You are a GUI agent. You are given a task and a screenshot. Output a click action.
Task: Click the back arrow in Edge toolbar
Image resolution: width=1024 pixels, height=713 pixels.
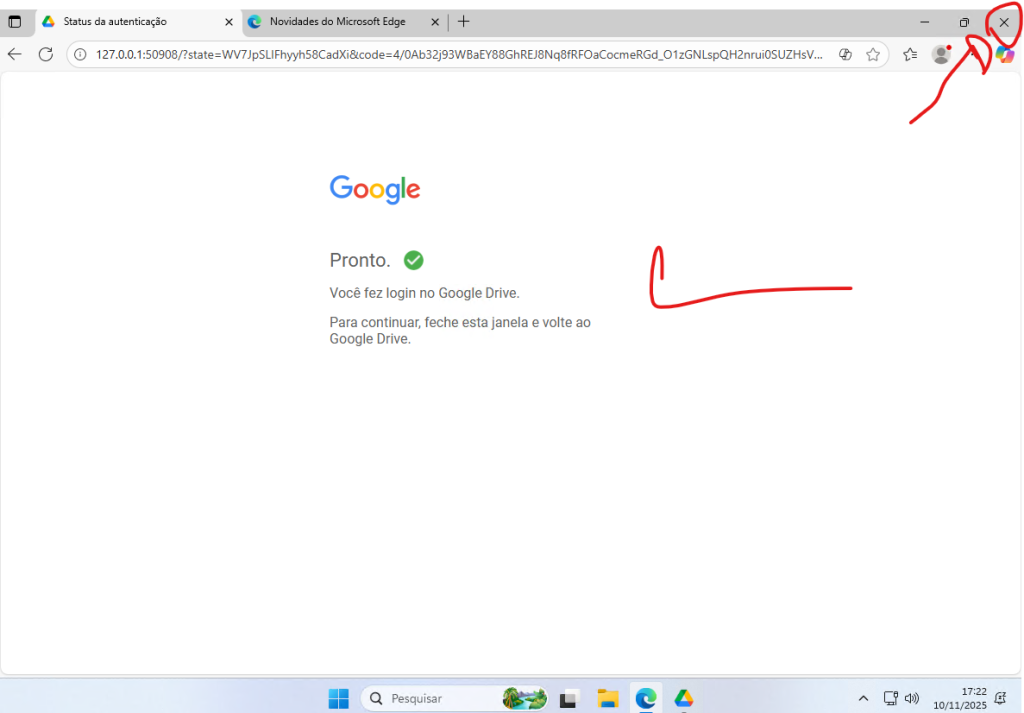[x=14, y=54]
